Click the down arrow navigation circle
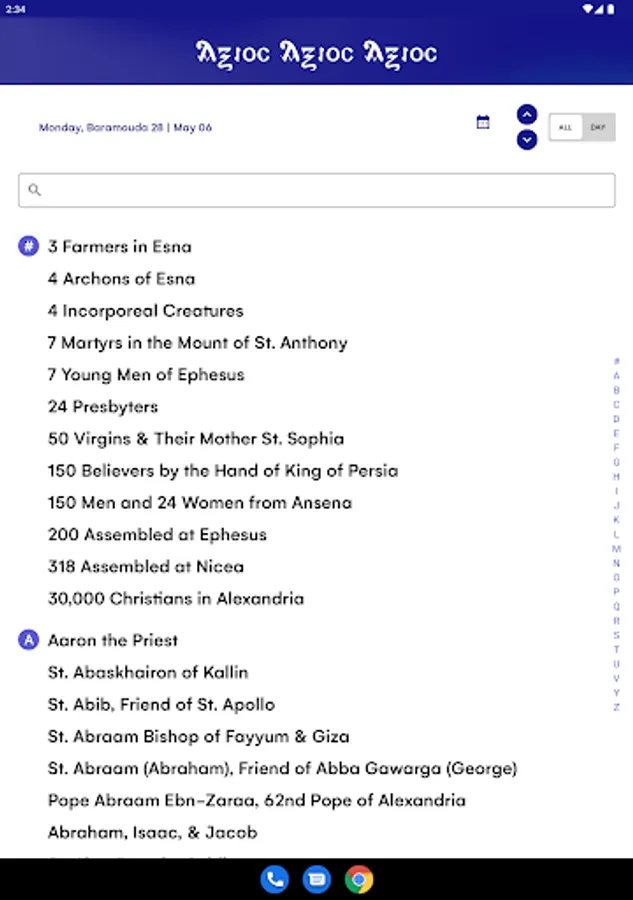 527,140
